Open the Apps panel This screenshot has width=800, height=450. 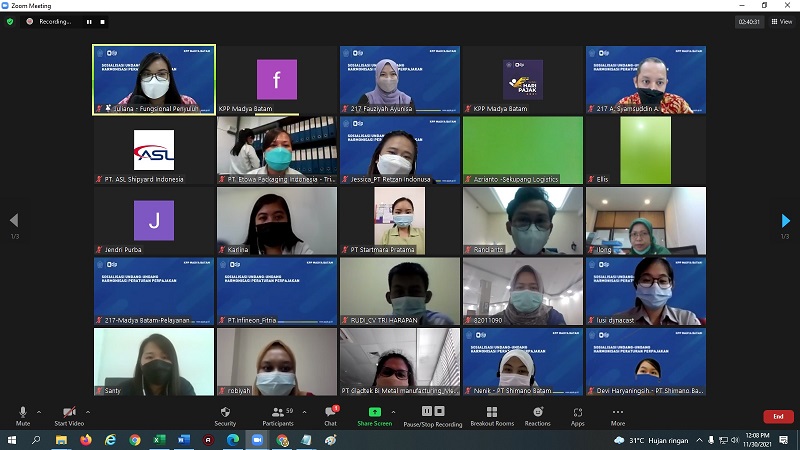click(x=578, y=414)
